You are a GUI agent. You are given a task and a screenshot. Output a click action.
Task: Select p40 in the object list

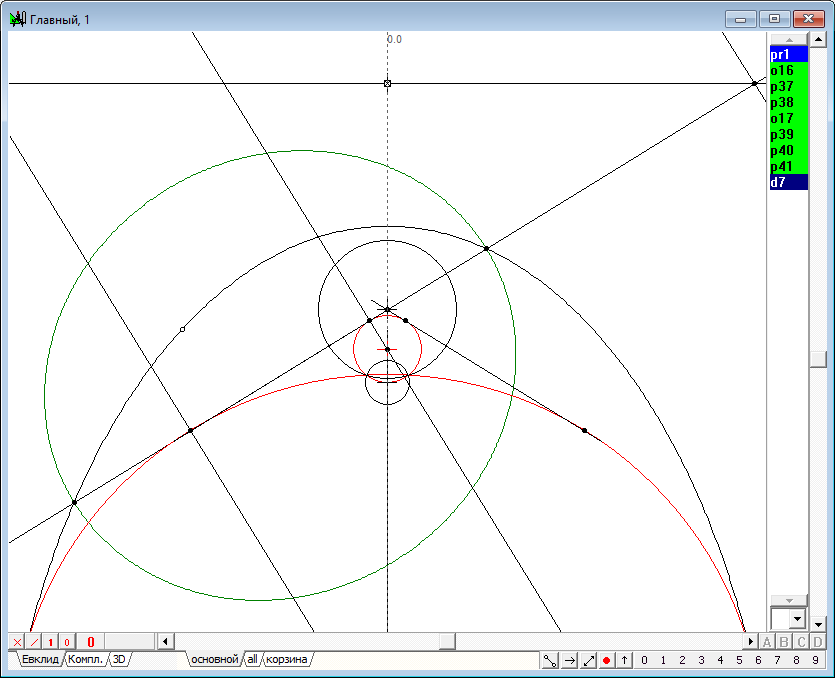click(789, 150)
